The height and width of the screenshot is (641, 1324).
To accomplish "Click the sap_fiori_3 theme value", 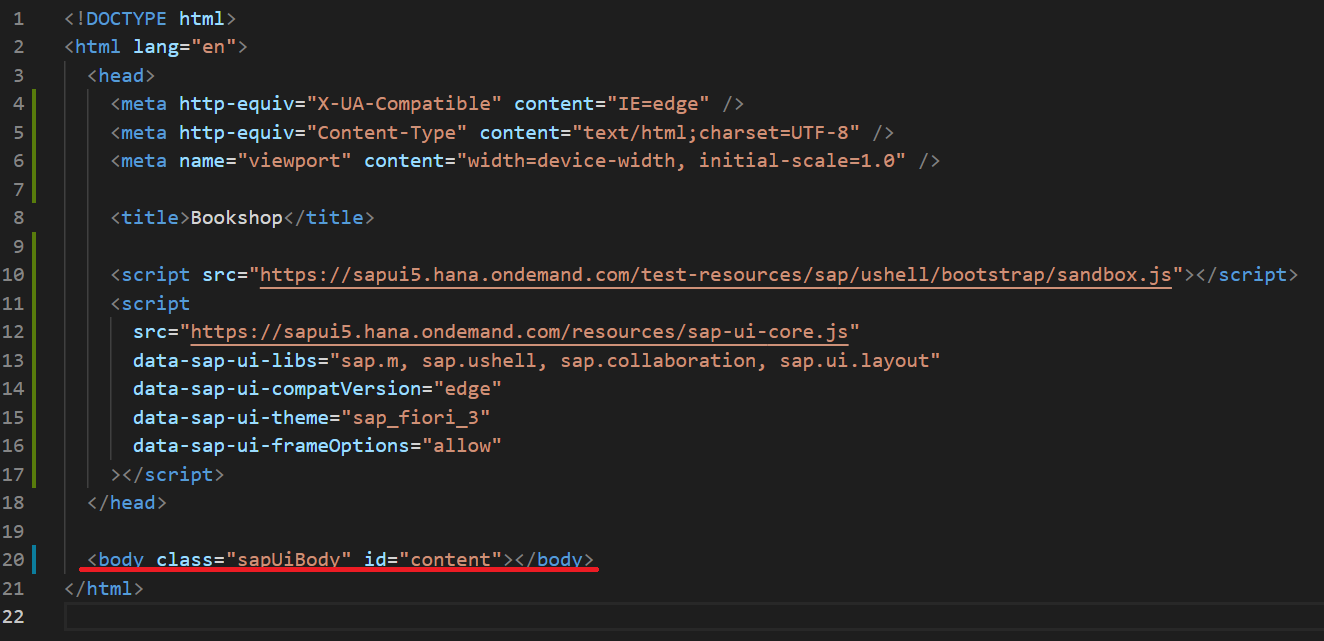I will tap(419, 417).
